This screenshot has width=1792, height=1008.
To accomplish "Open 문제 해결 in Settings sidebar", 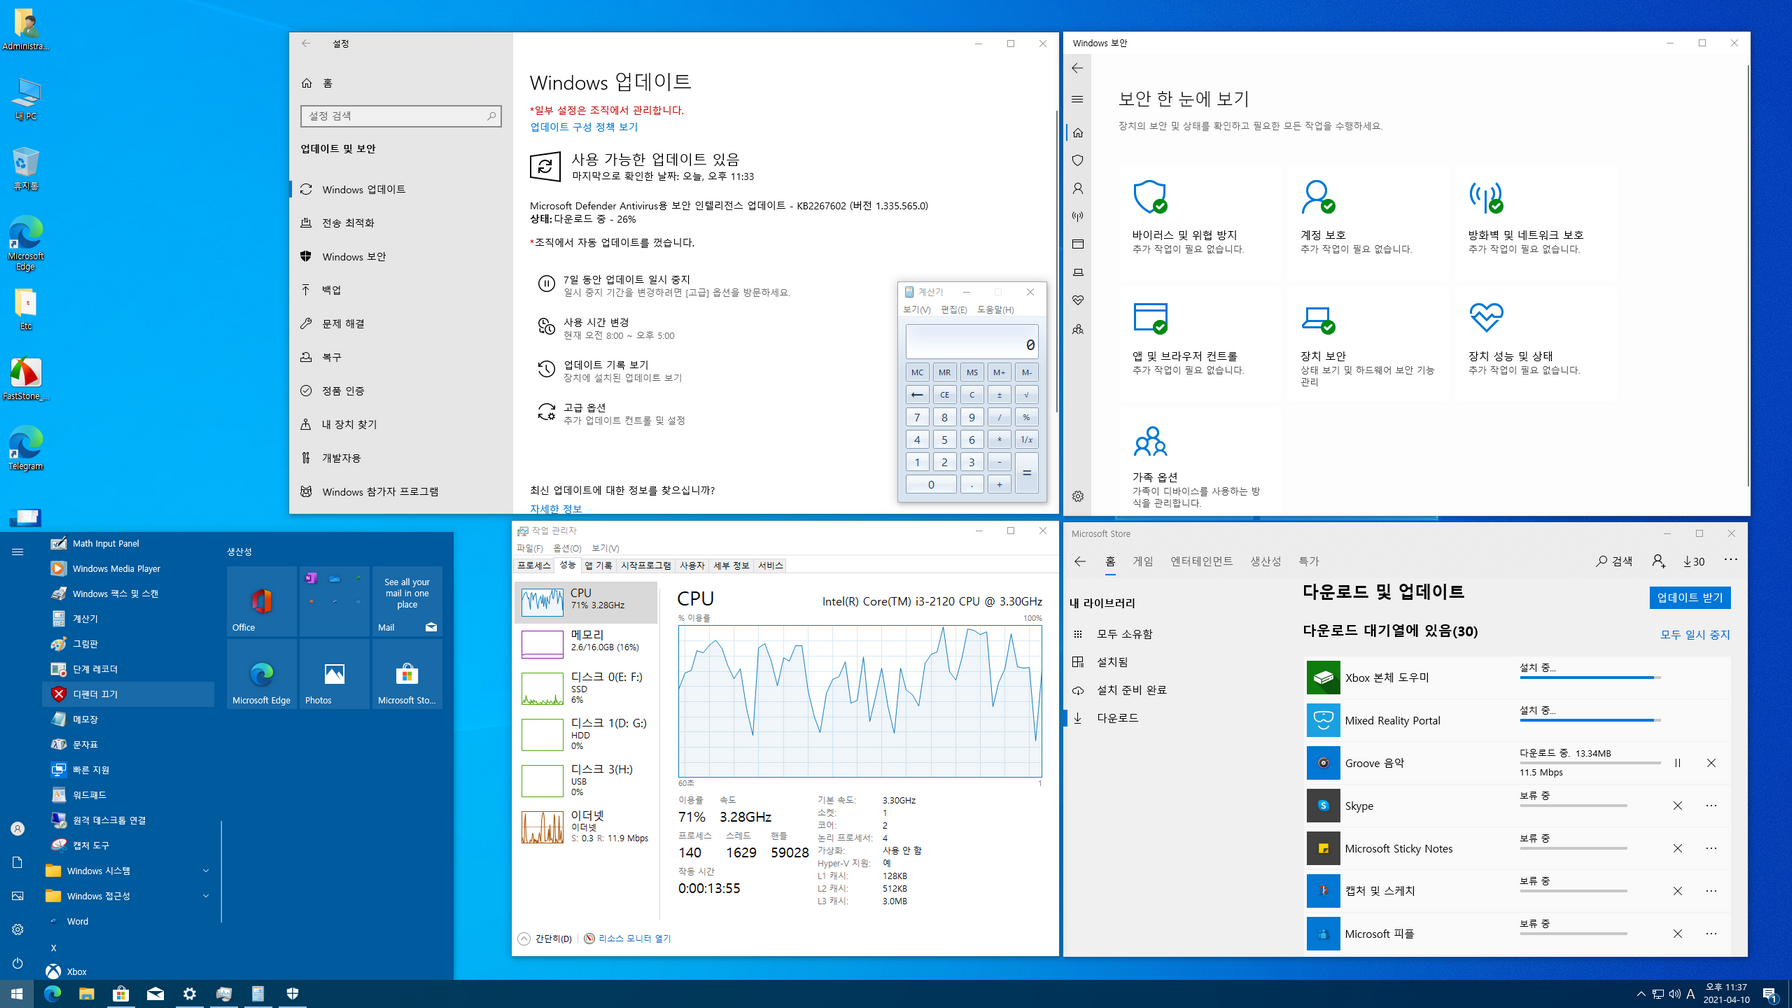I will click(401, 324).
